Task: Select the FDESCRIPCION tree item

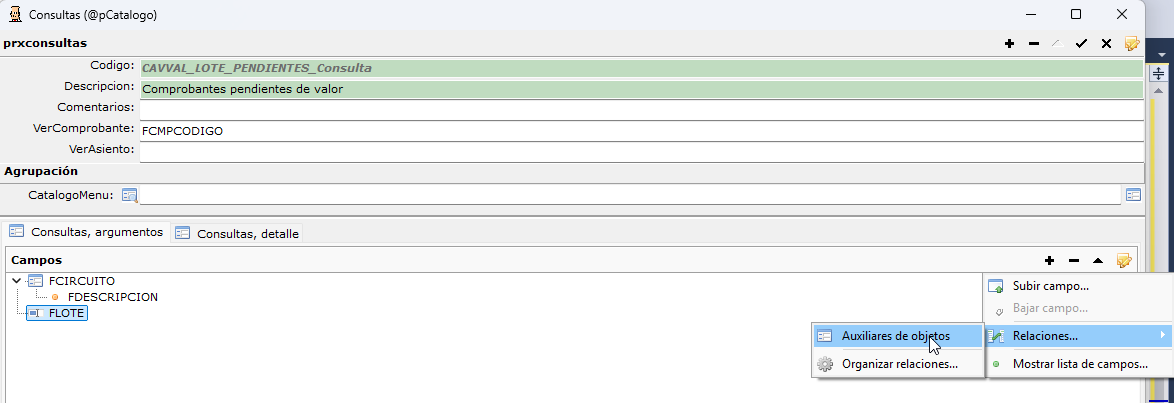Action: pyautogui.click(x=112, y=297)
